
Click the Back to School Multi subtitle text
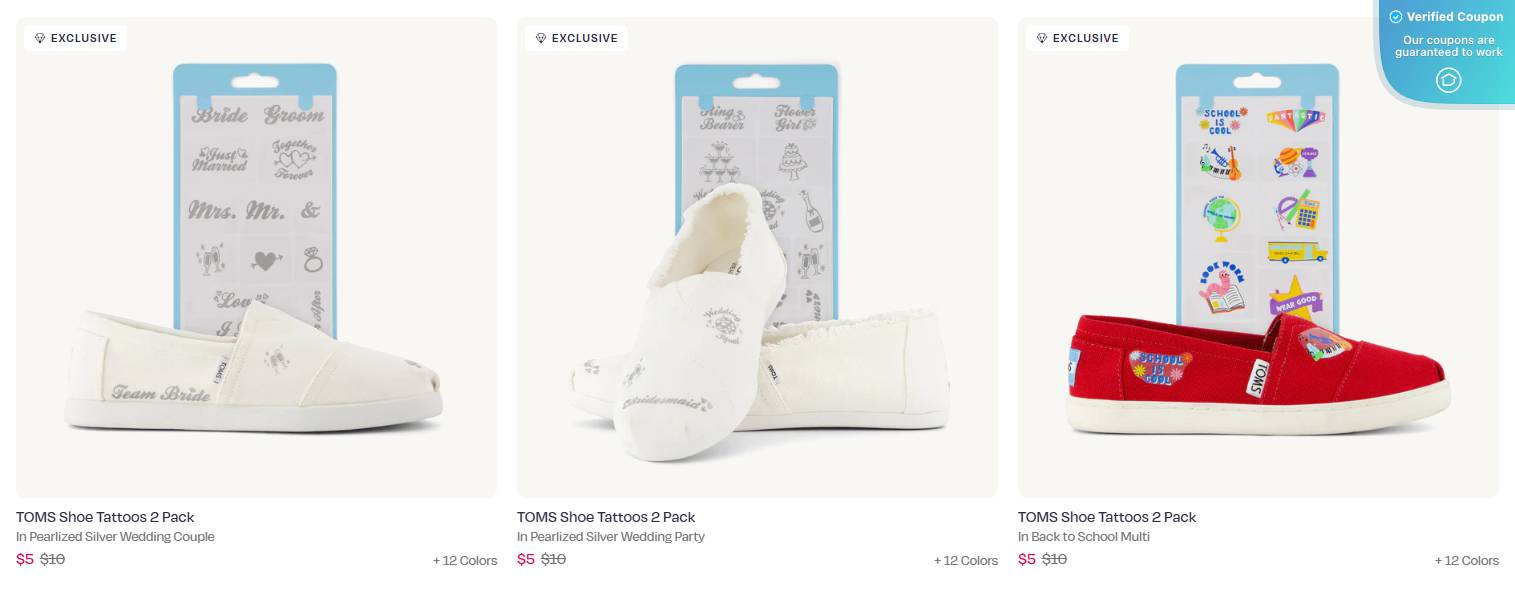coord(1084,536)
